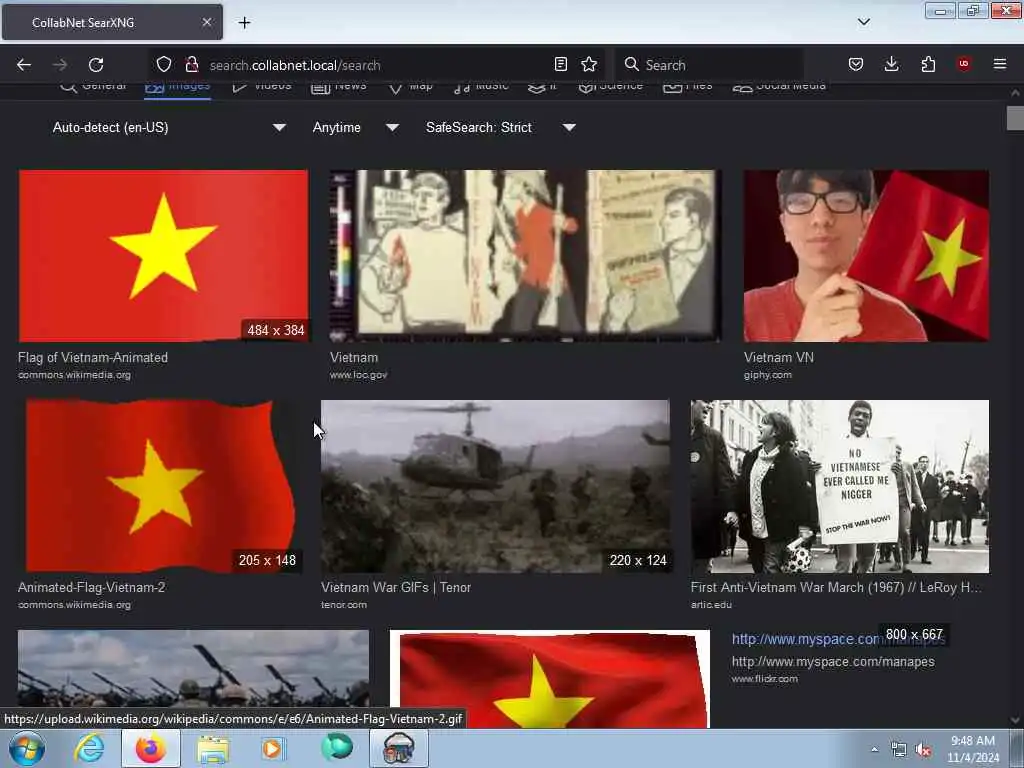Open the bottom Vietnam flag thumbnail

coord(550,679)
